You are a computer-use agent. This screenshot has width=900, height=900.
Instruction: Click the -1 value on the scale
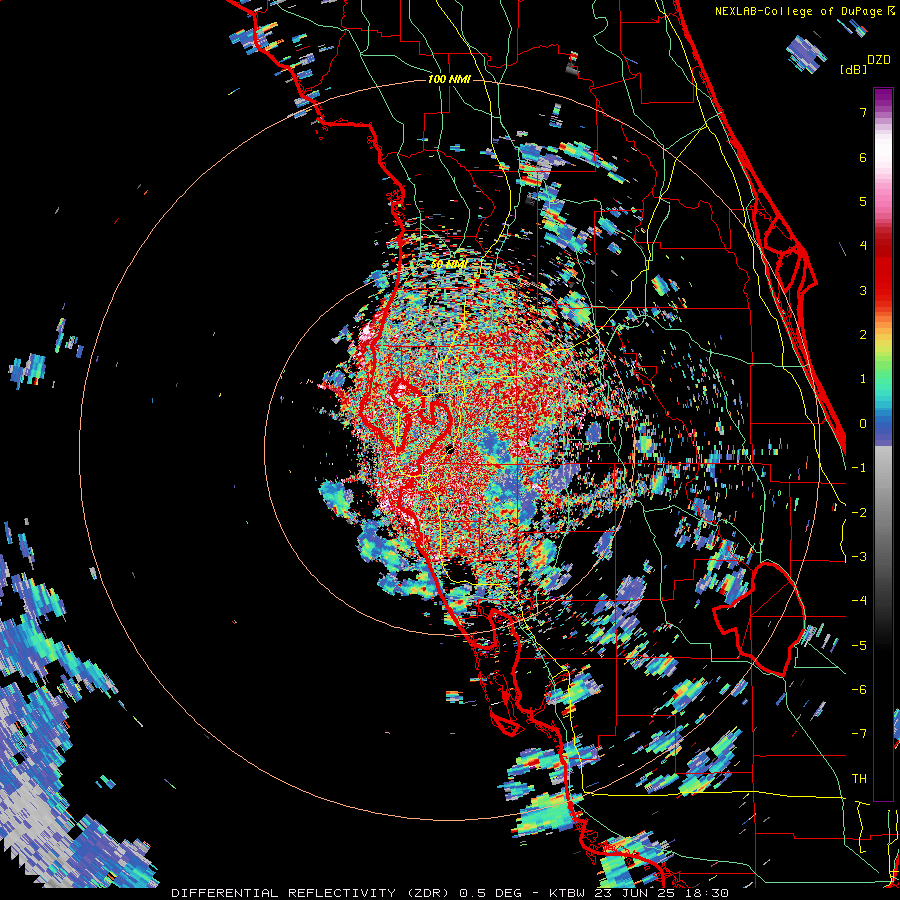point(859,468)
